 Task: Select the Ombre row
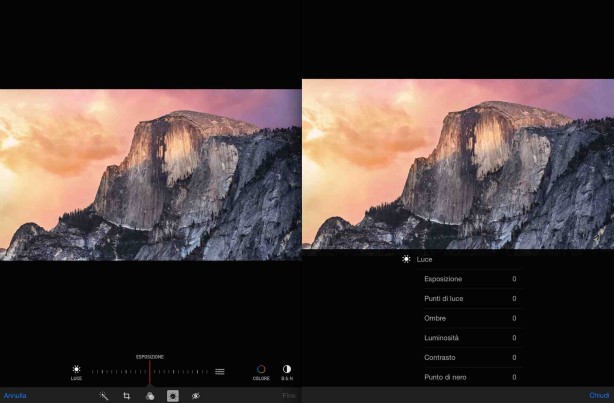tap(473, 318)
